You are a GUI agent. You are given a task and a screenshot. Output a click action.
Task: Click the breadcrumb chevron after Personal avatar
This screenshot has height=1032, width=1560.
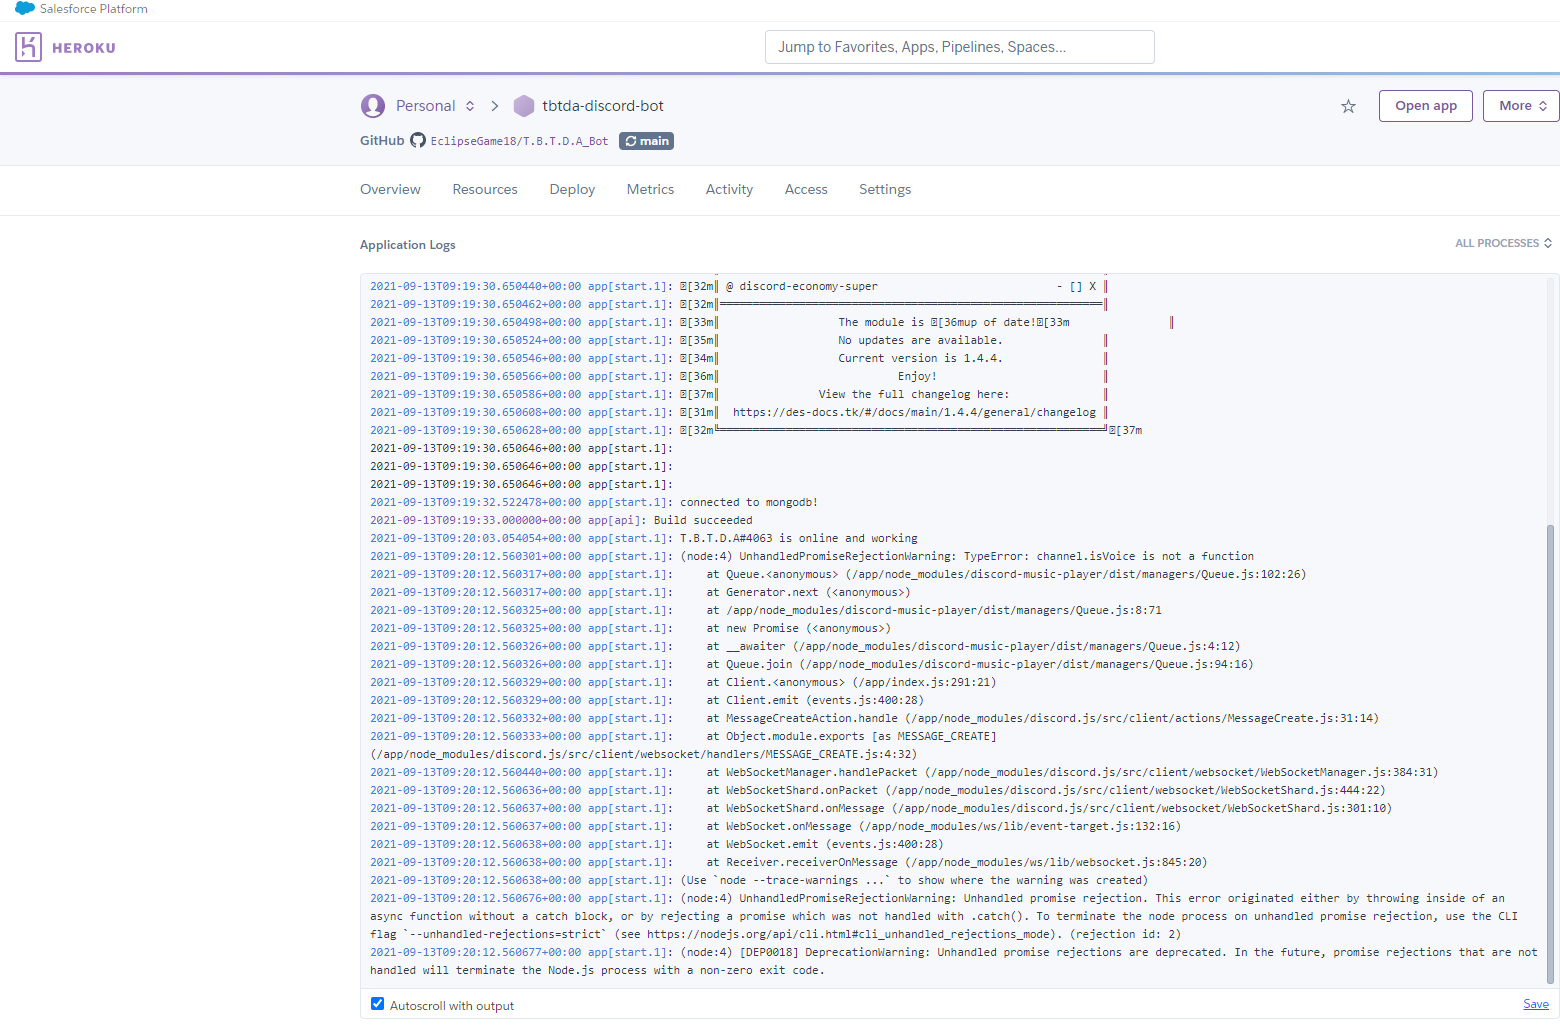coord(494,105)
